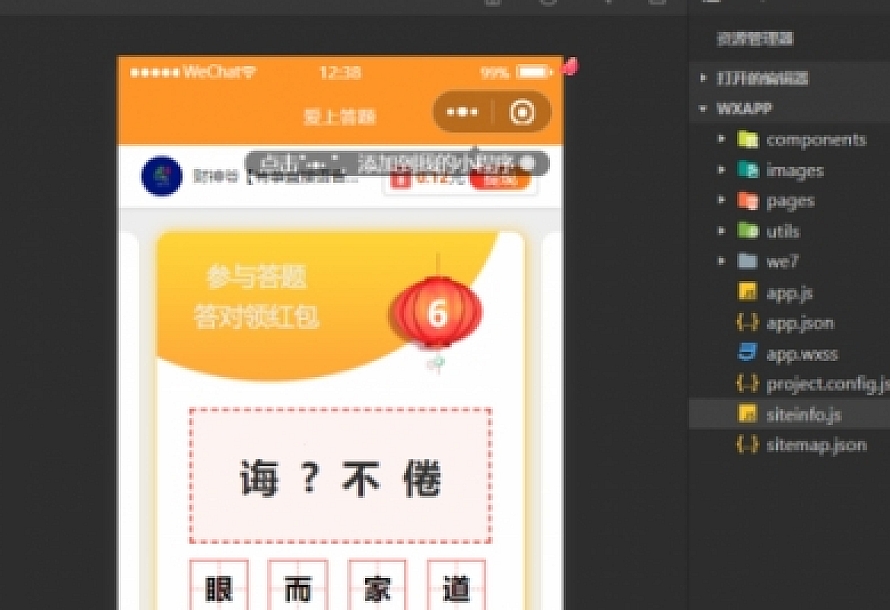Click the red lantern countdown icon

coord(436,313)
